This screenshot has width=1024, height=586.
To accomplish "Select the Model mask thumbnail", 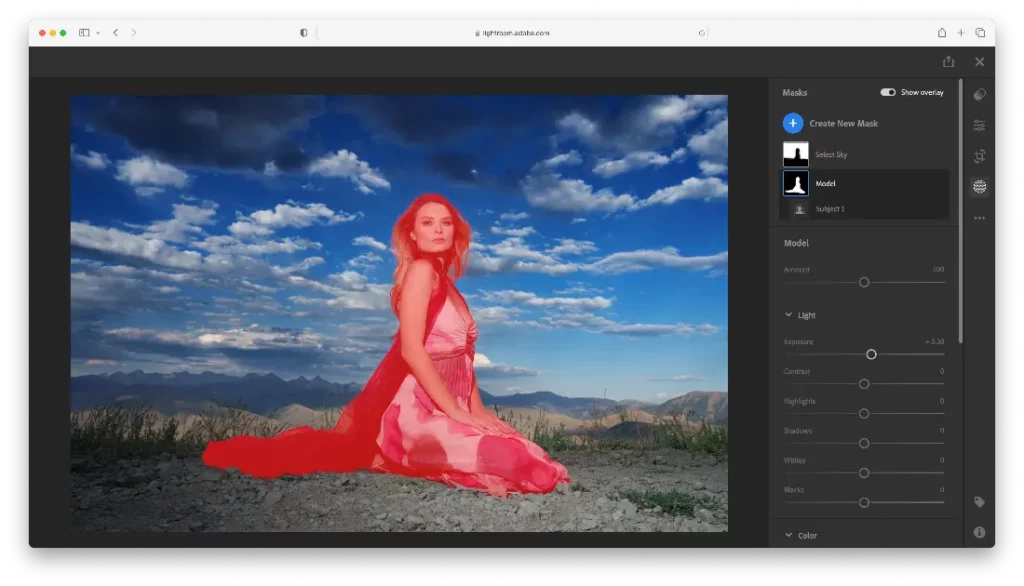I will [795, 184].
